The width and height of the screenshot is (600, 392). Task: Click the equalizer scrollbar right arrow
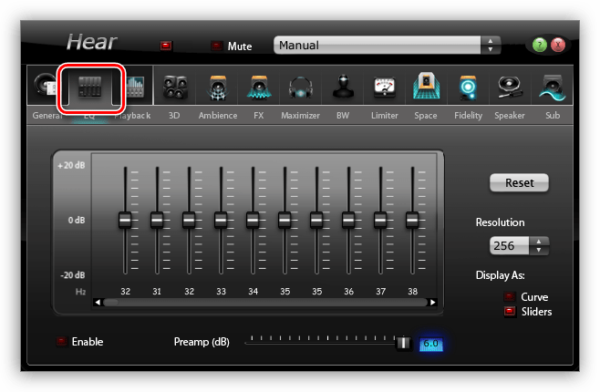432,302
